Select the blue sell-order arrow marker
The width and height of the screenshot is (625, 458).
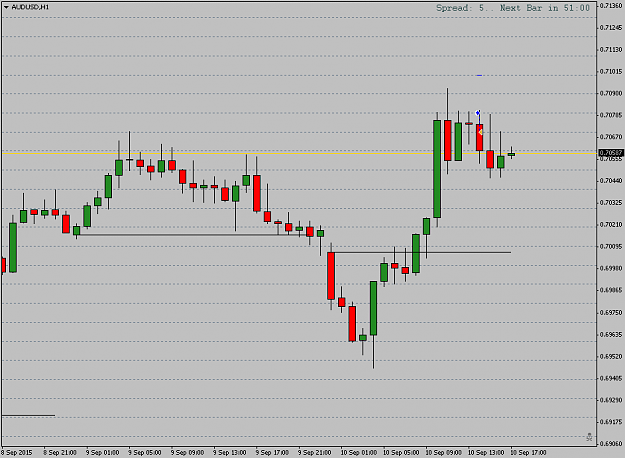click(x=478, y=113)
